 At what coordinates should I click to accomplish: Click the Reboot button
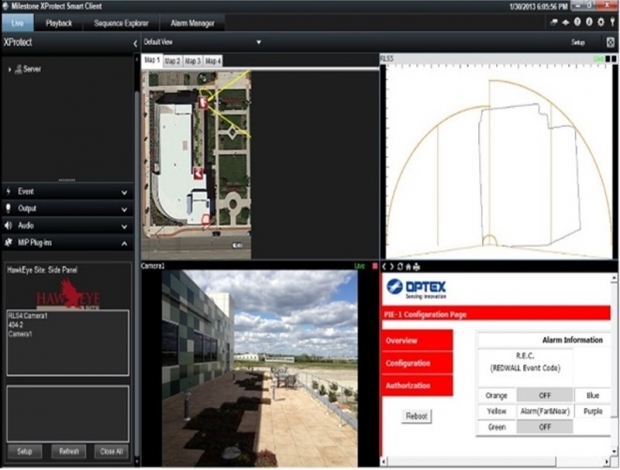416,416
